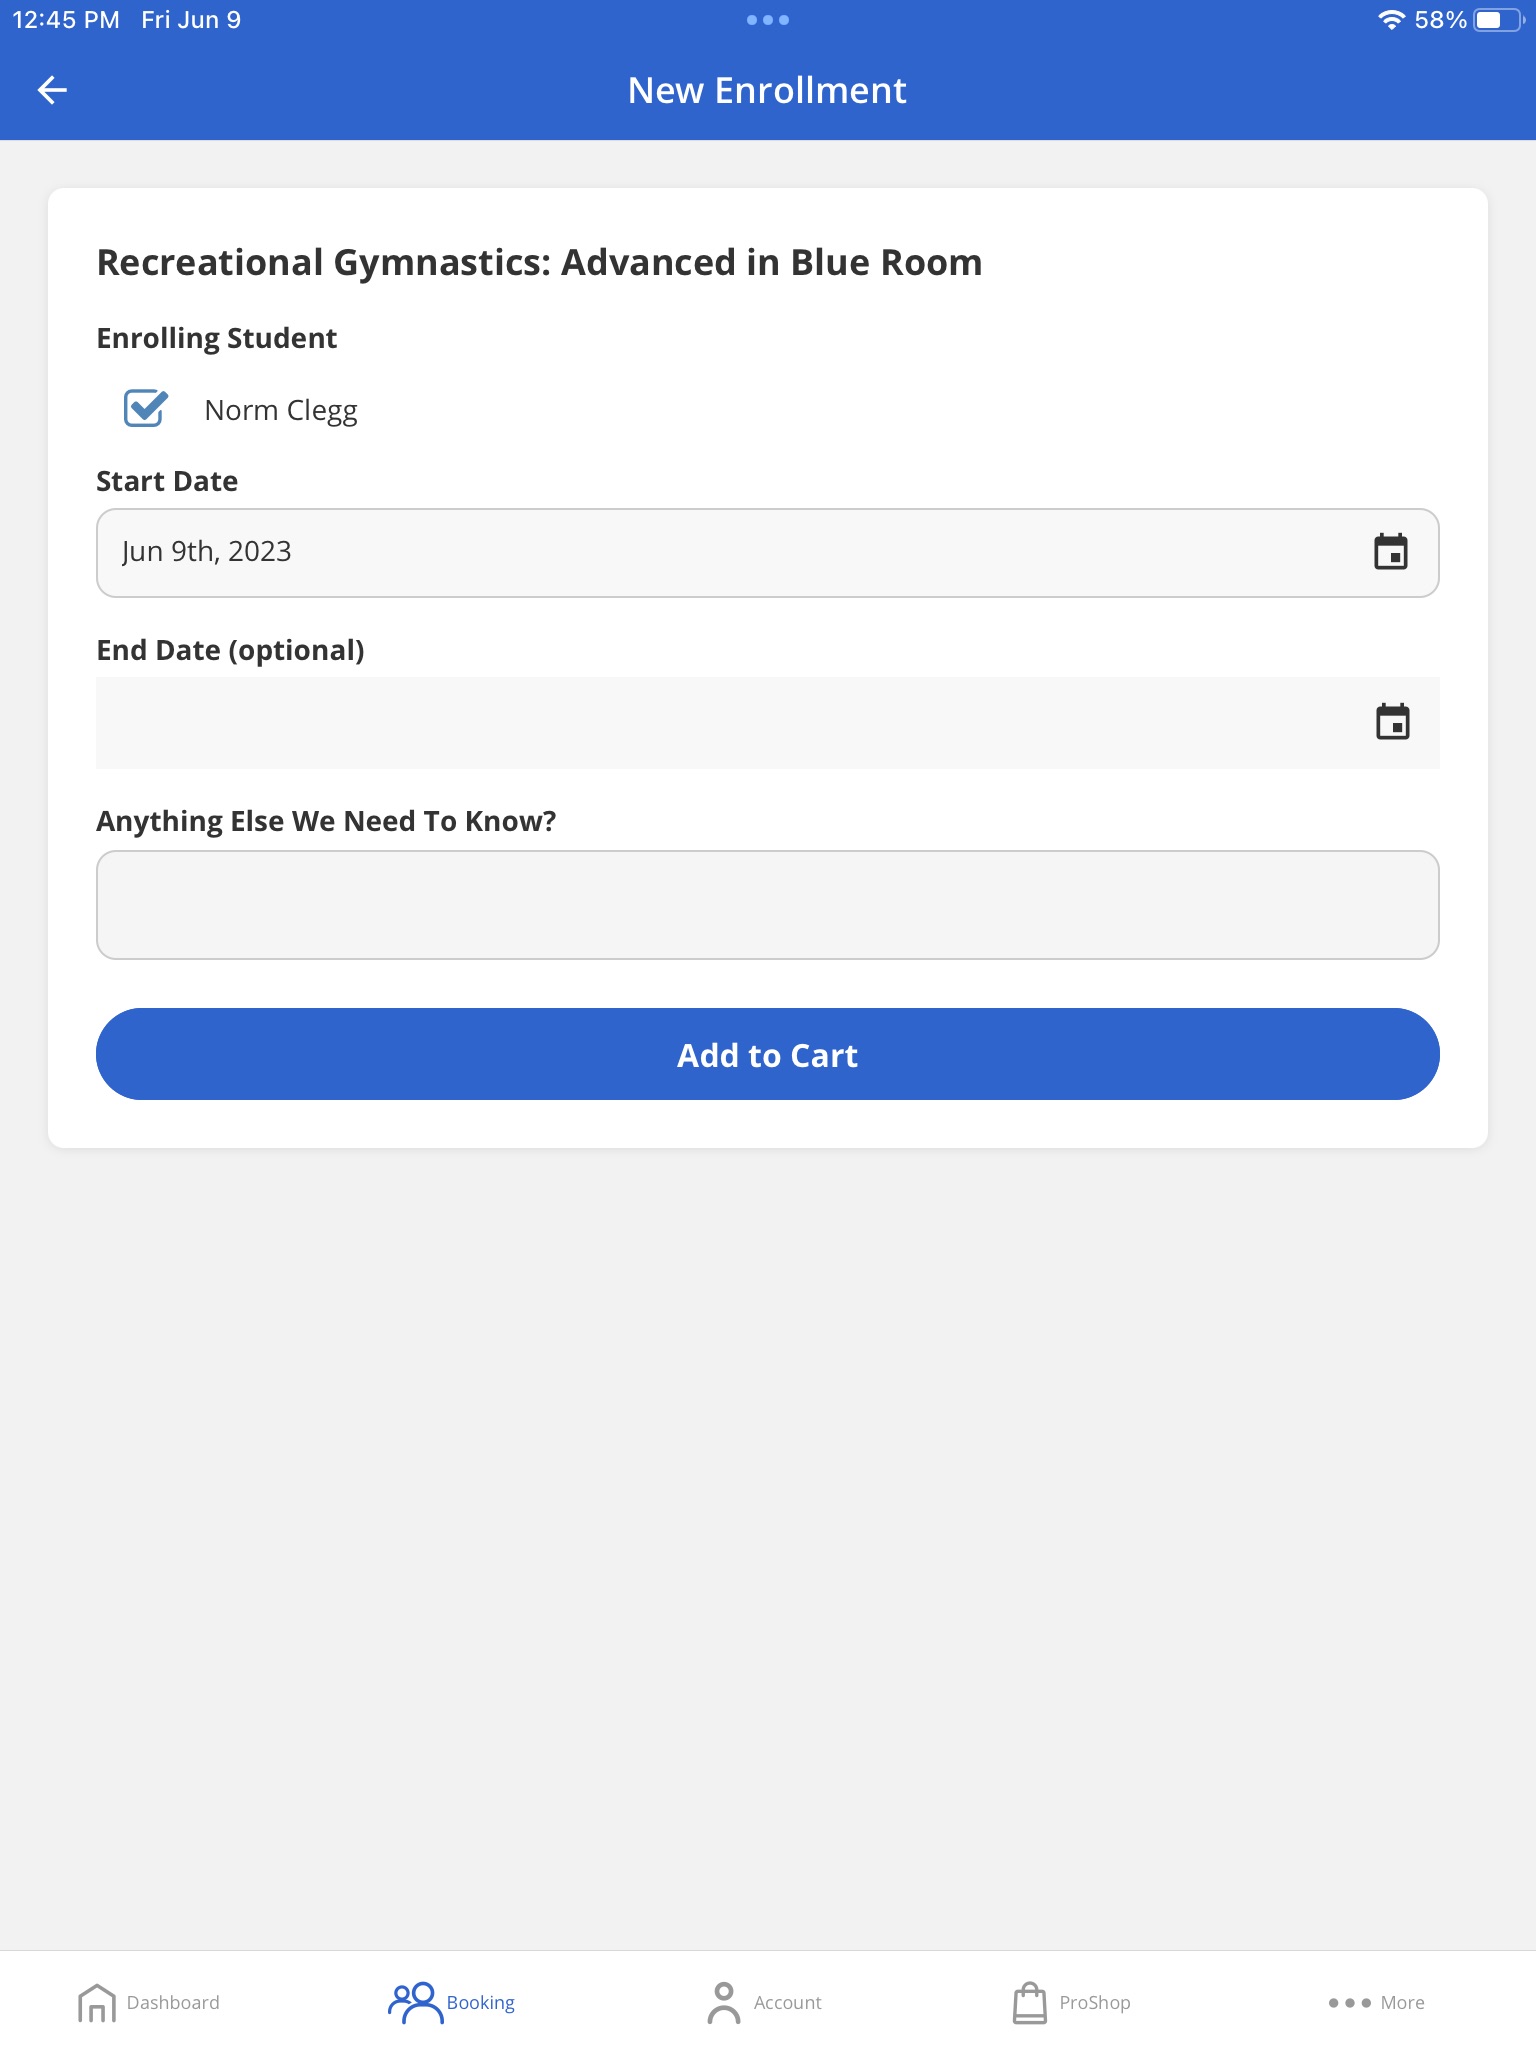Go back using the header arrow
The image size is (1536, 2048).
click(52, 90)
